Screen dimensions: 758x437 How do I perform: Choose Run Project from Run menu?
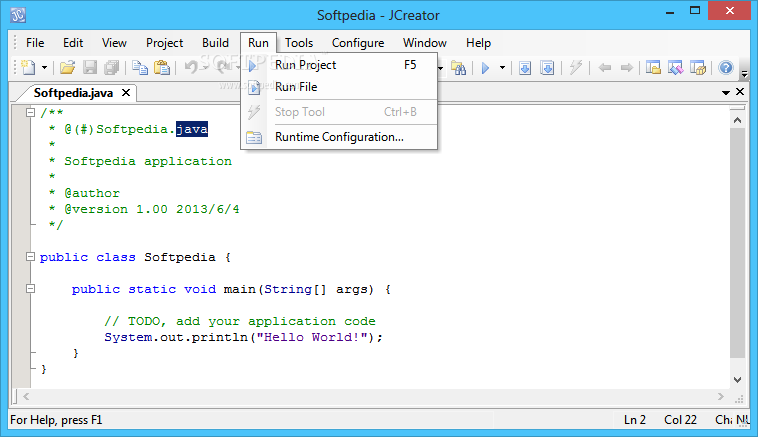(x=339, y=65)
